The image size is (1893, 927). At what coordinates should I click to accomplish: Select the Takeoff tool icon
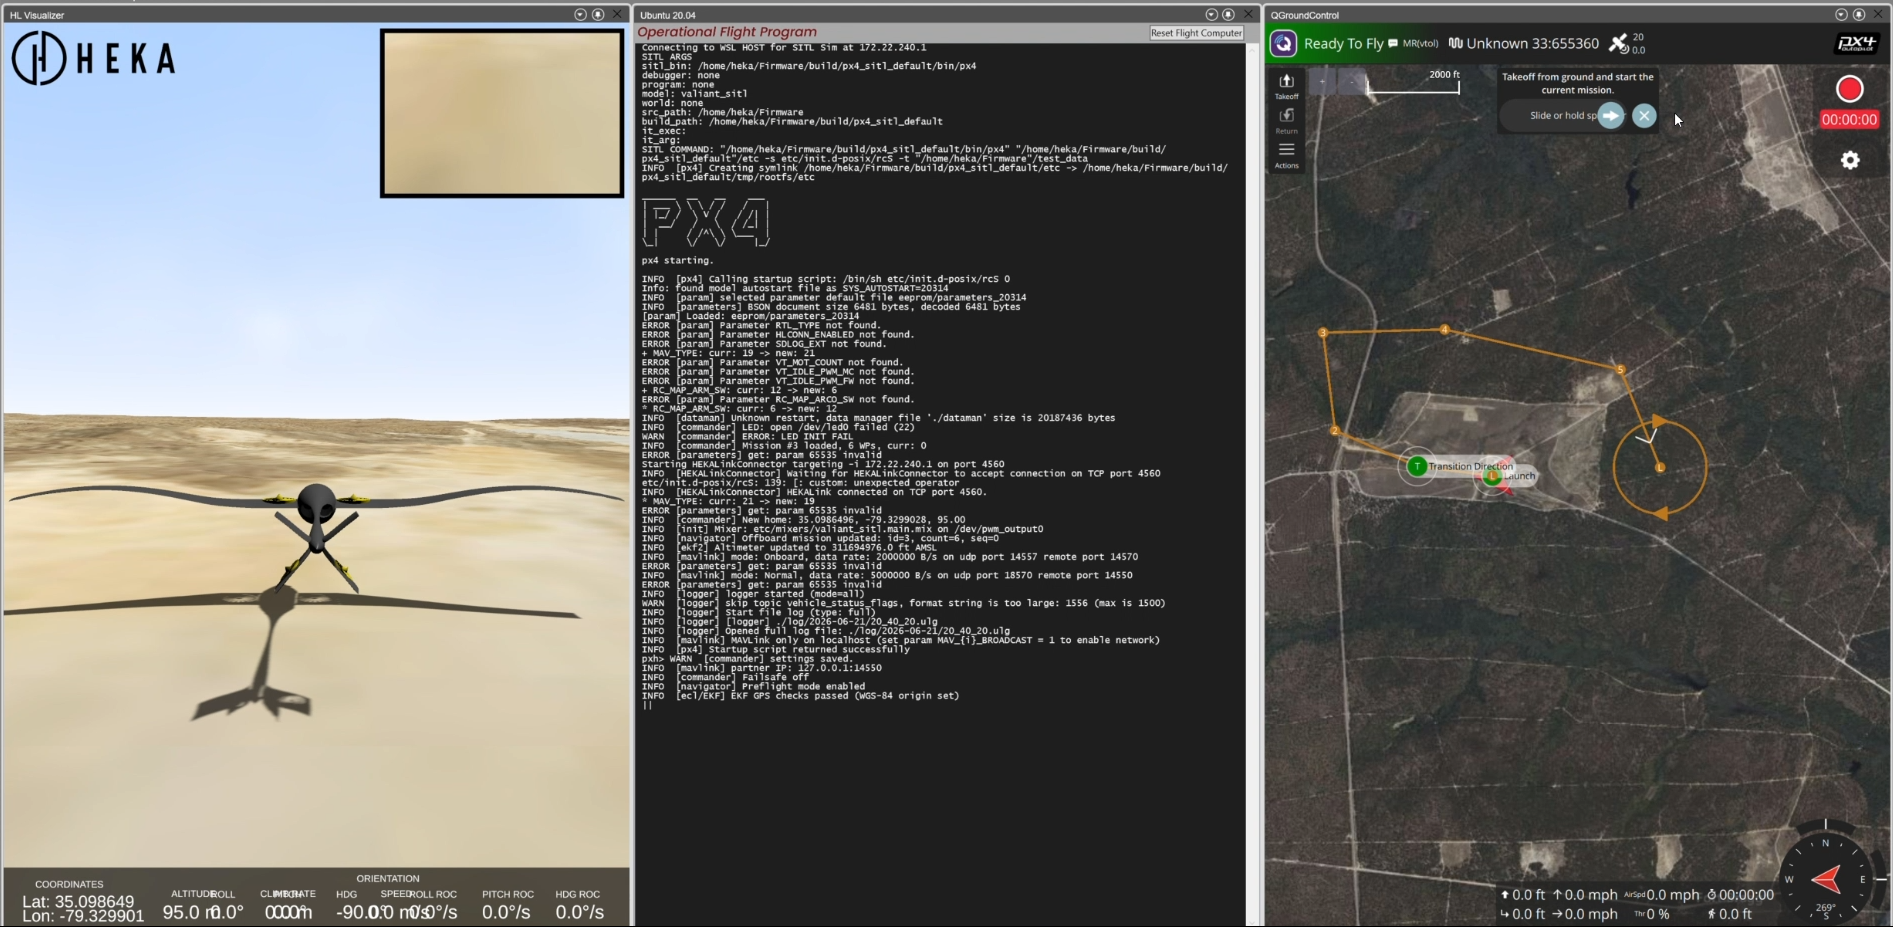pyautogui.click(x=1286, y=85)
